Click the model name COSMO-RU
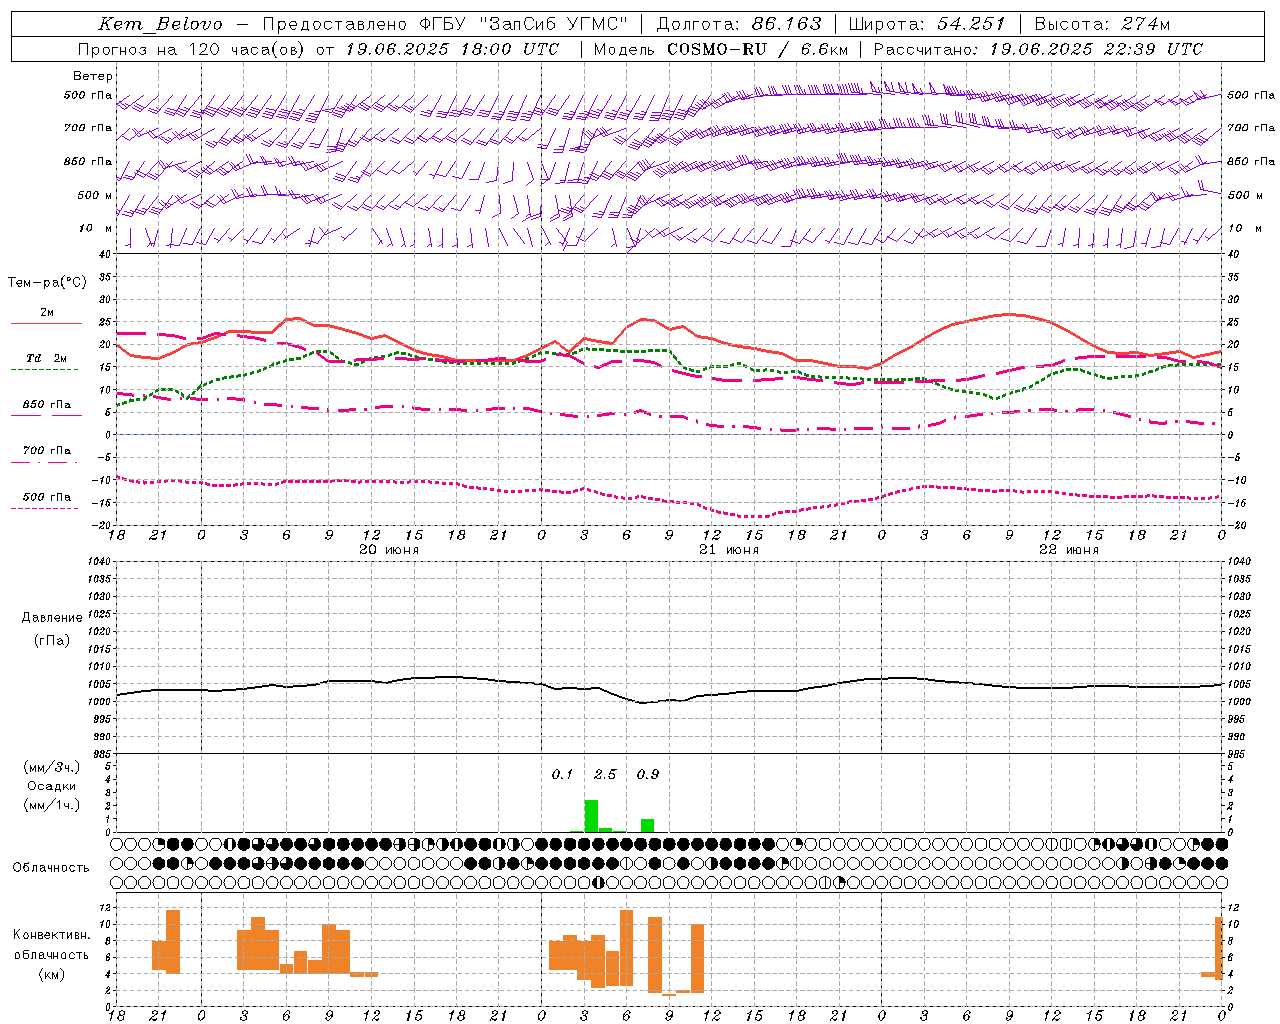1280x1024 pixels. click(x=717, y=49)
